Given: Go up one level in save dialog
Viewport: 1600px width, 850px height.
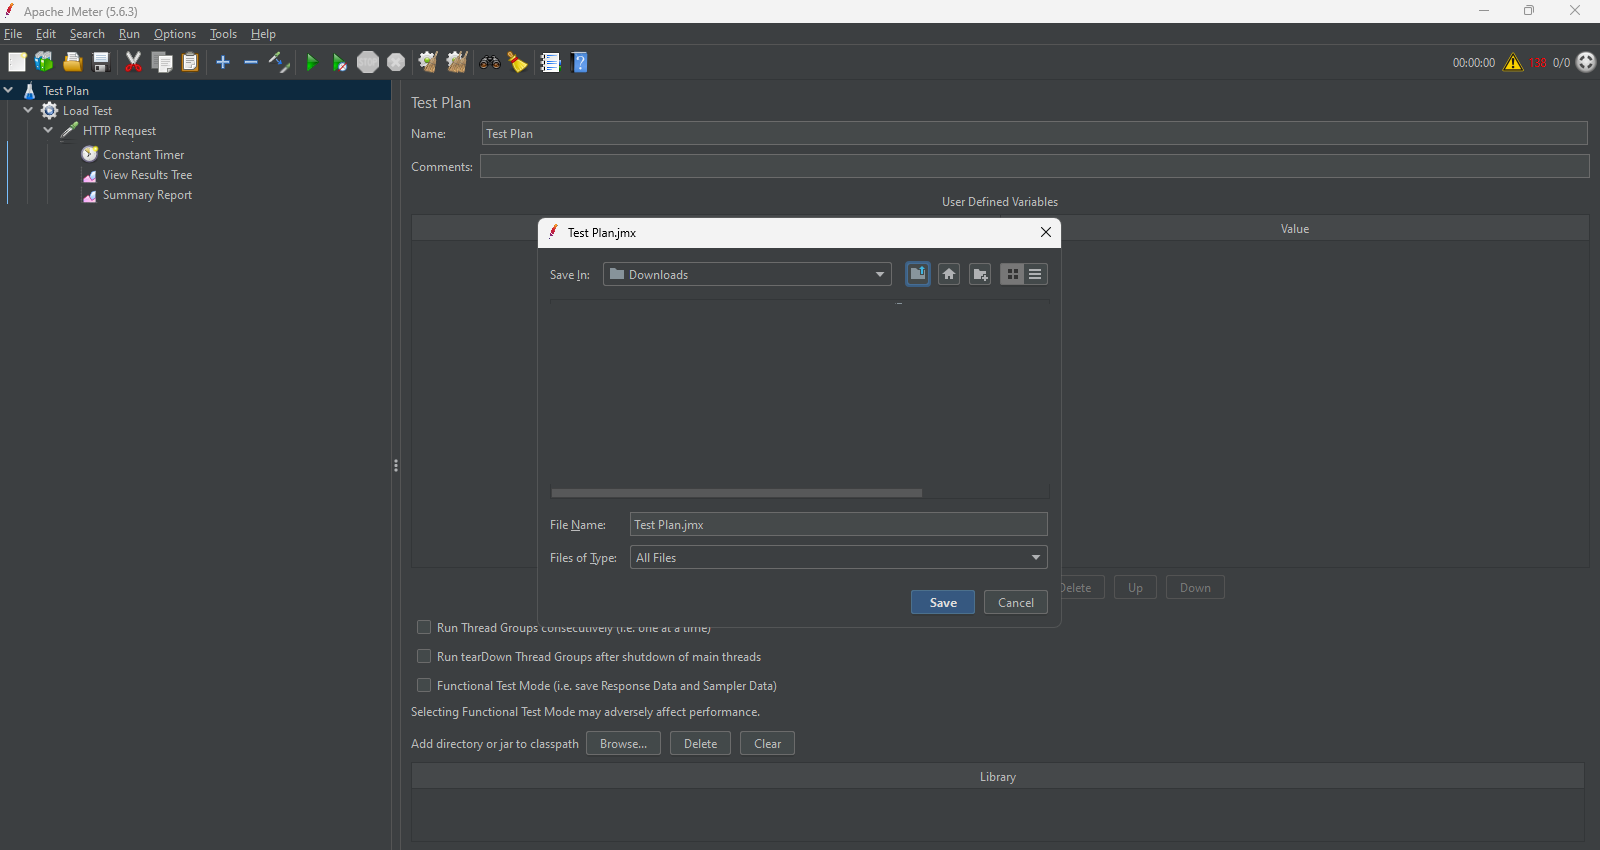Looking at the screenshot, I should [x=918, y=274].
